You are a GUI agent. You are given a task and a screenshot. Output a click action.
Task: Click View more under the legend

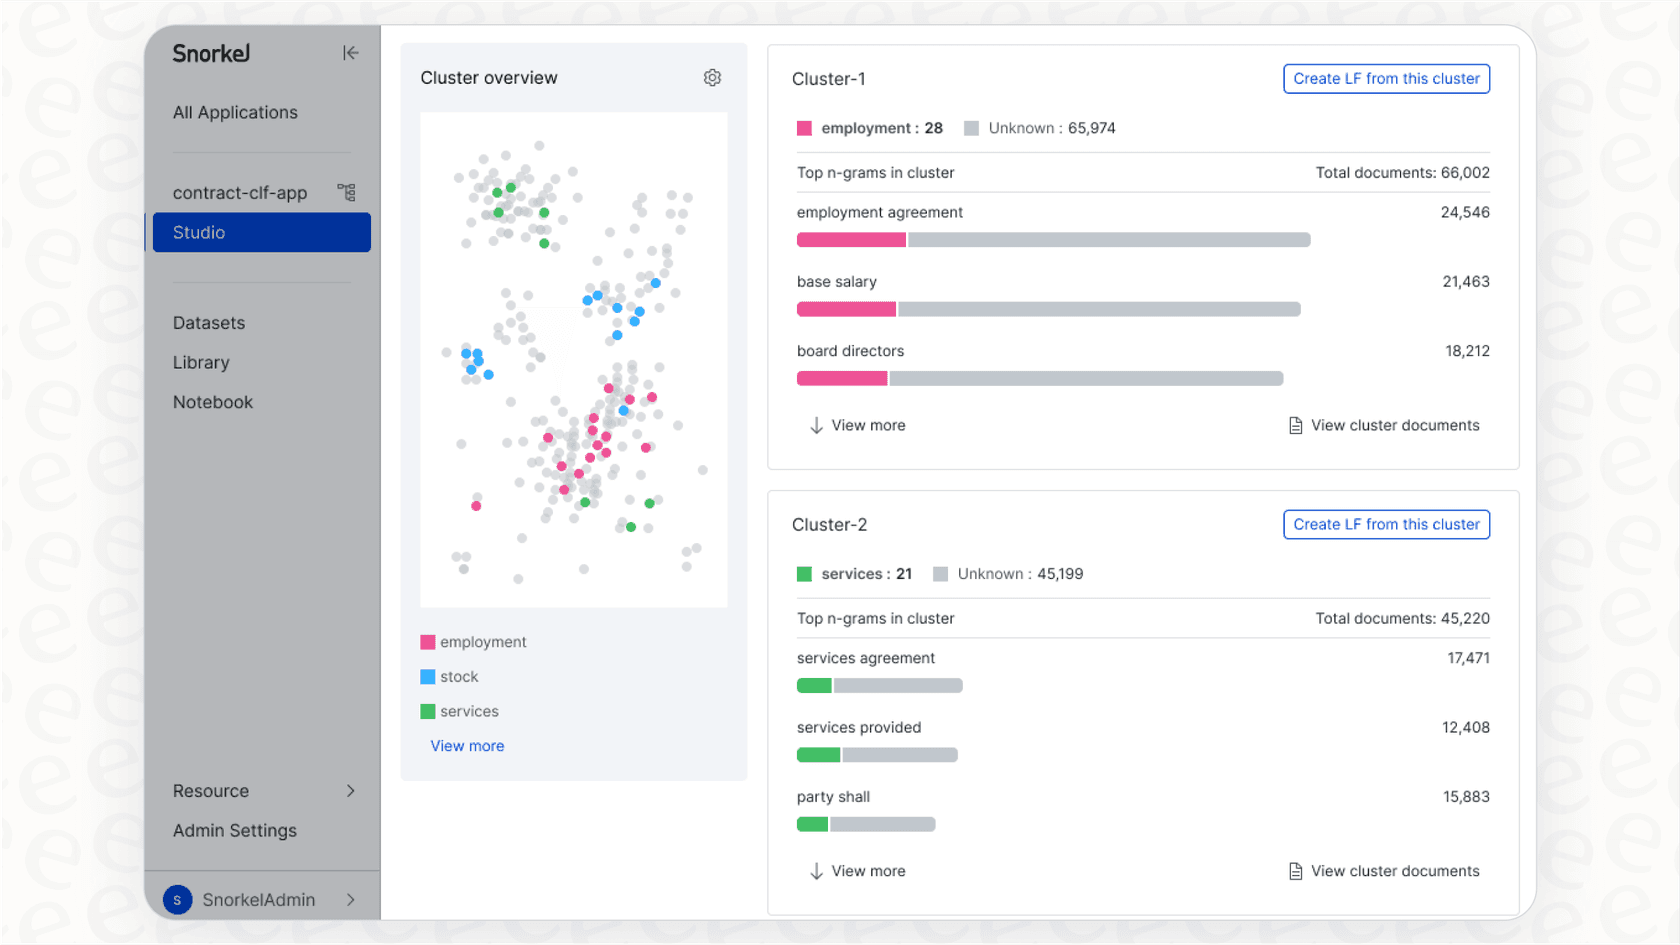click(467, 746)
